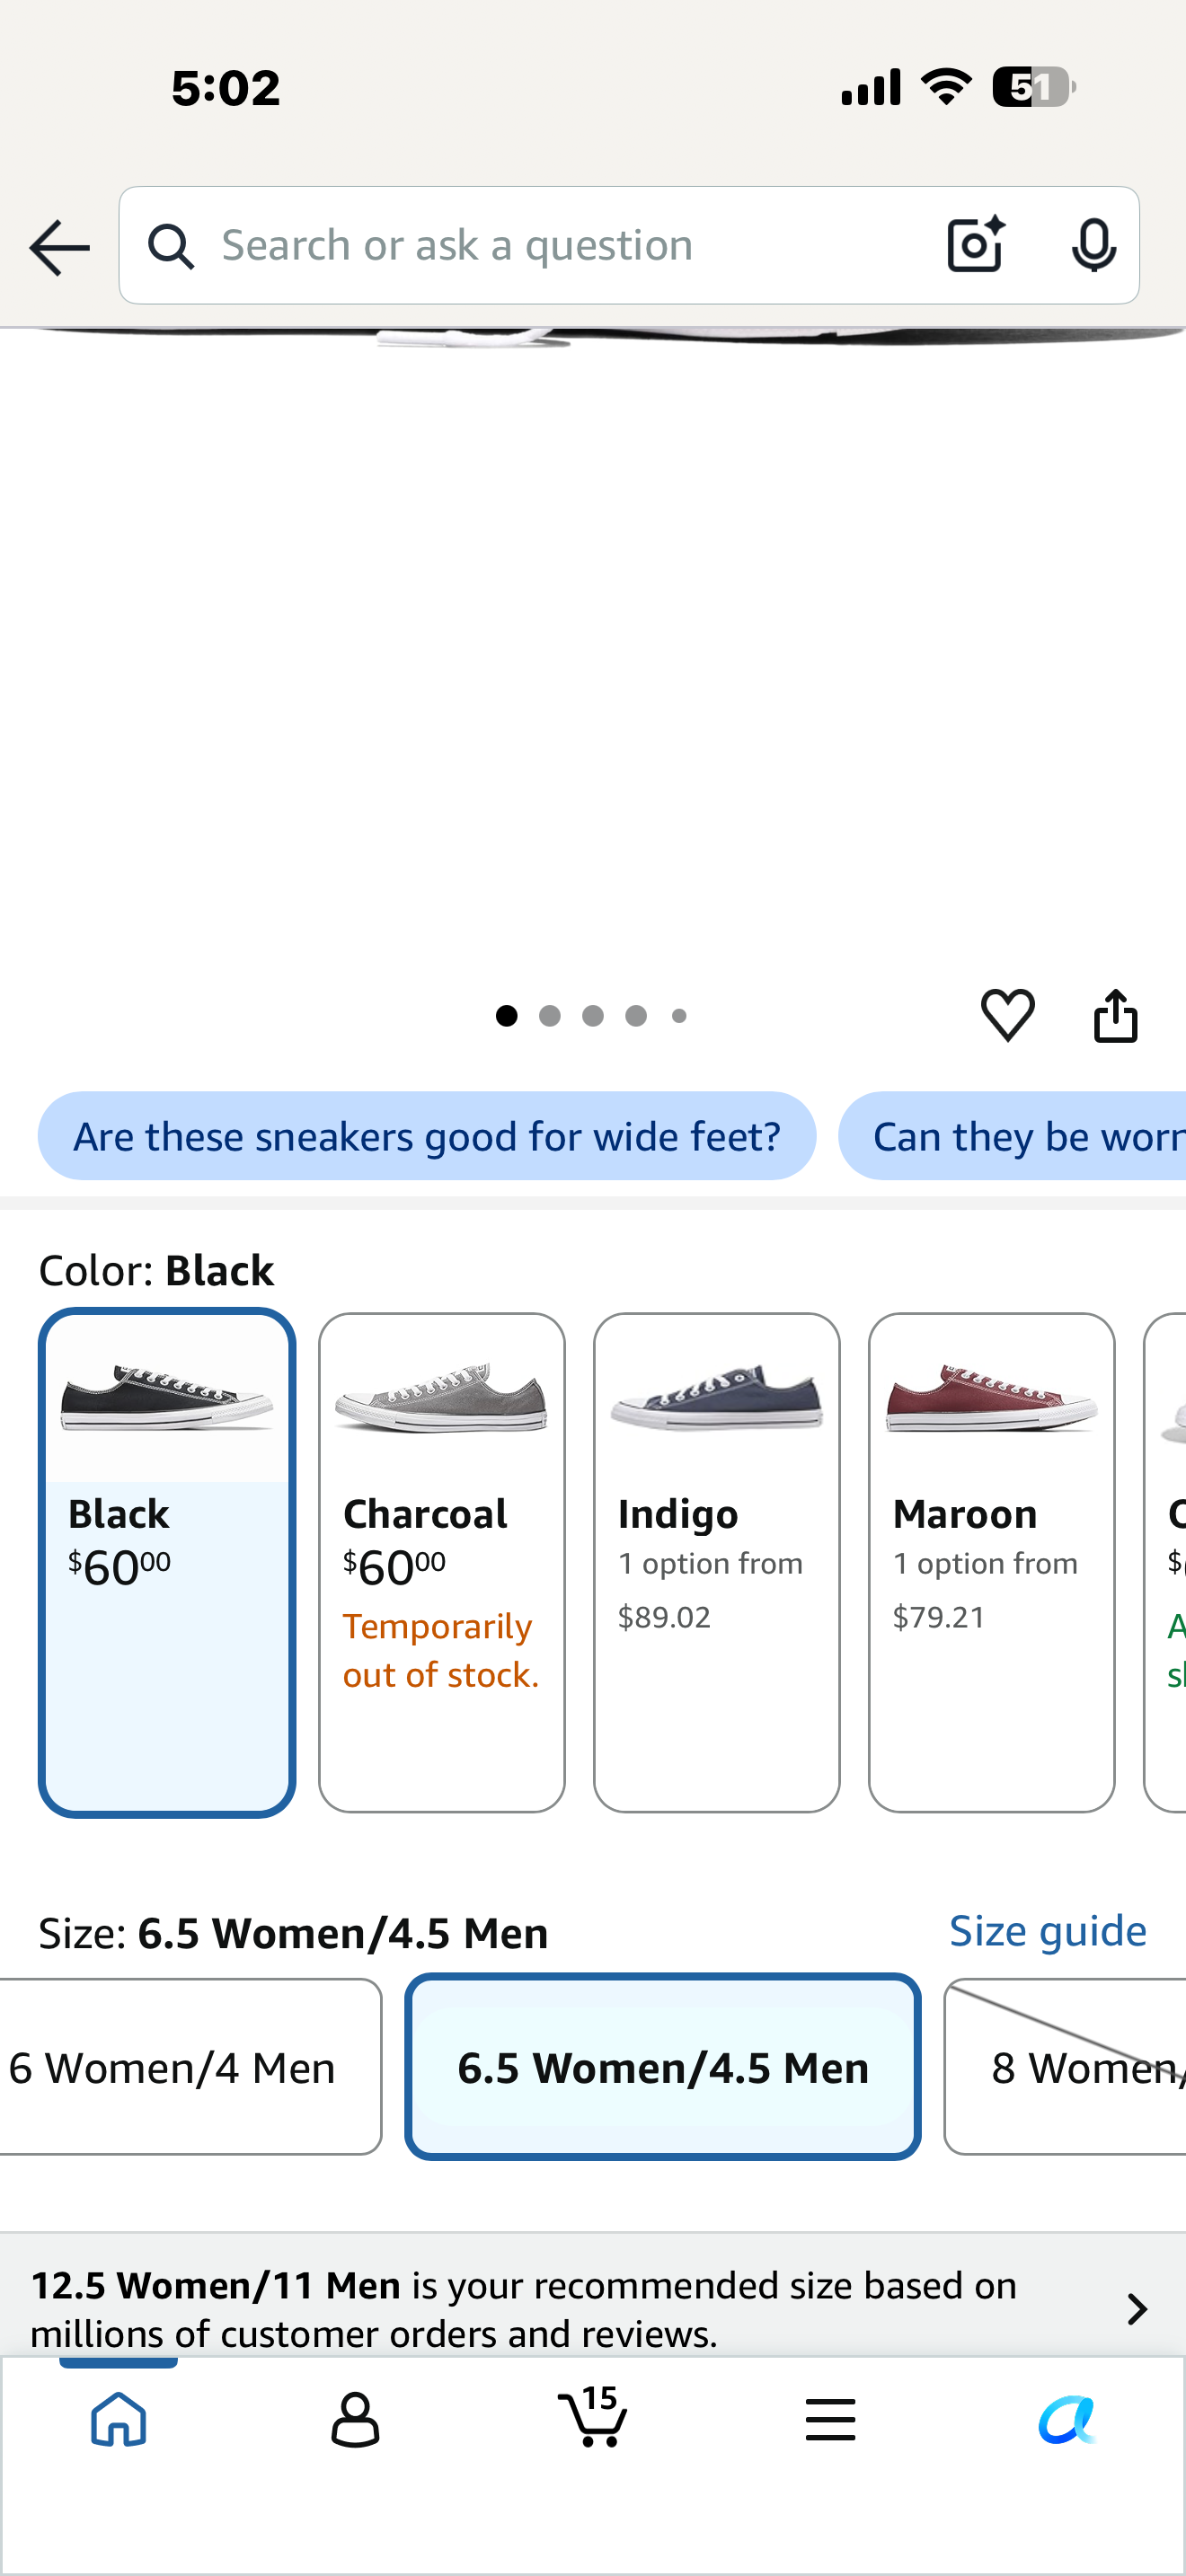
Task: Go to the Home tab
Action: coord(119,2419)
